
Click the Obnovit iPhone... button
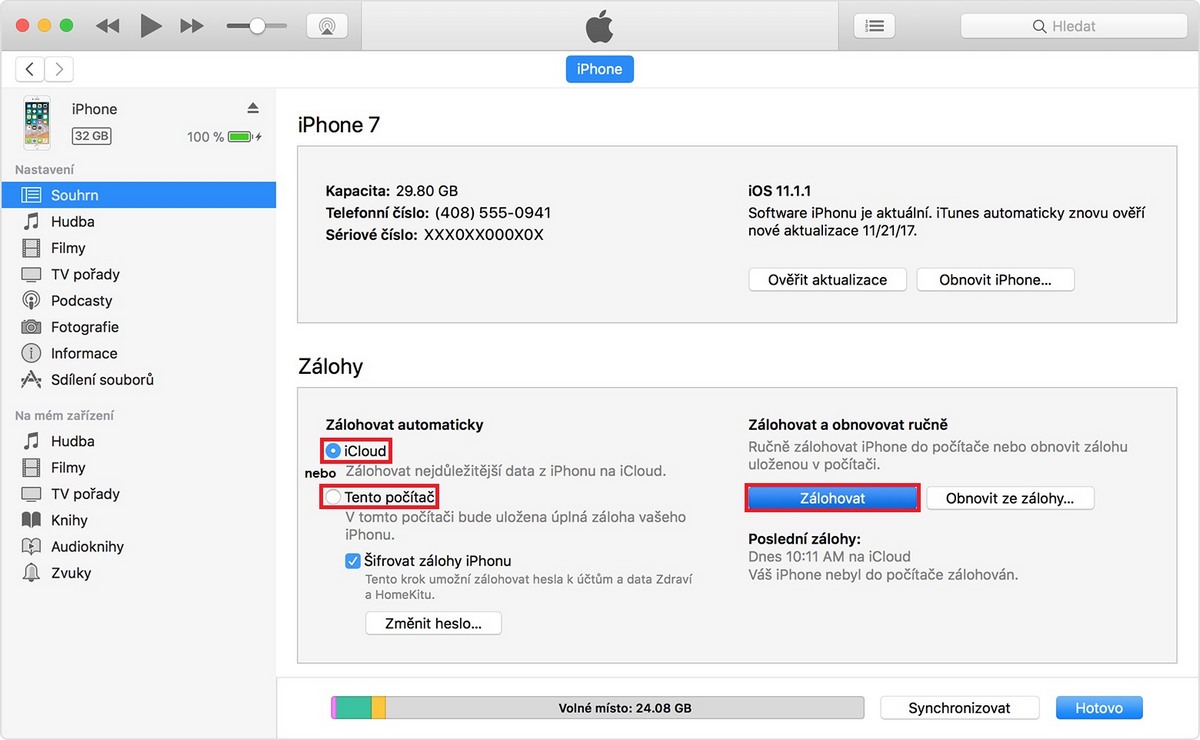(995, 280)
